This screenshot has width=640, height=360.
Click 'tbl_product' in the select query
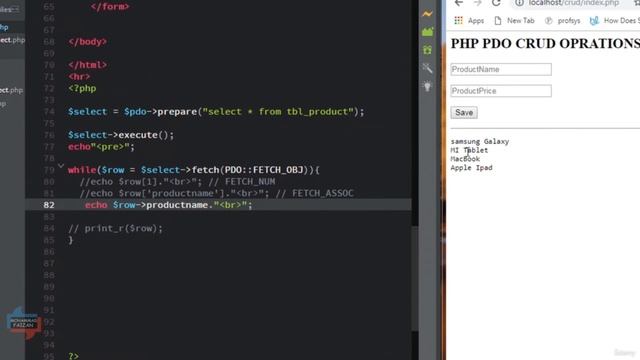(317, 111)
